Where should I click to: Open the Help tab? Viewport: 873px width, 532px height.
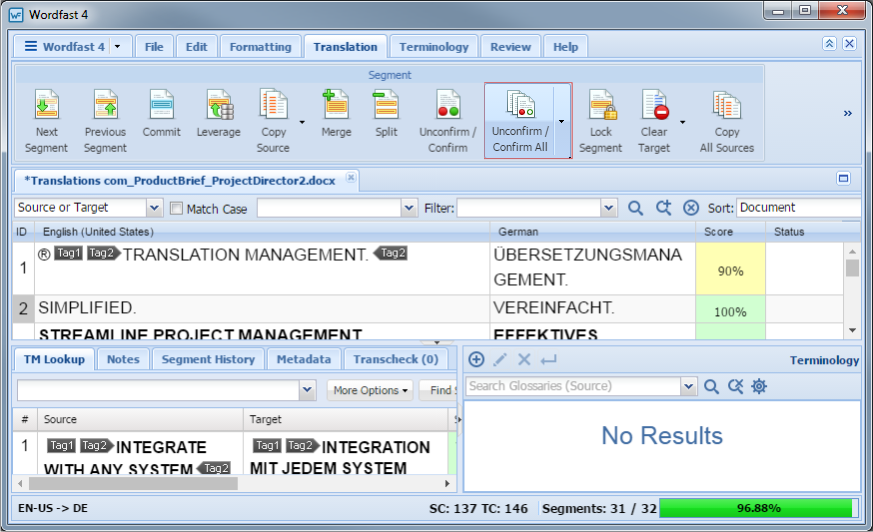pyautogui.click(x=566, y=47)
